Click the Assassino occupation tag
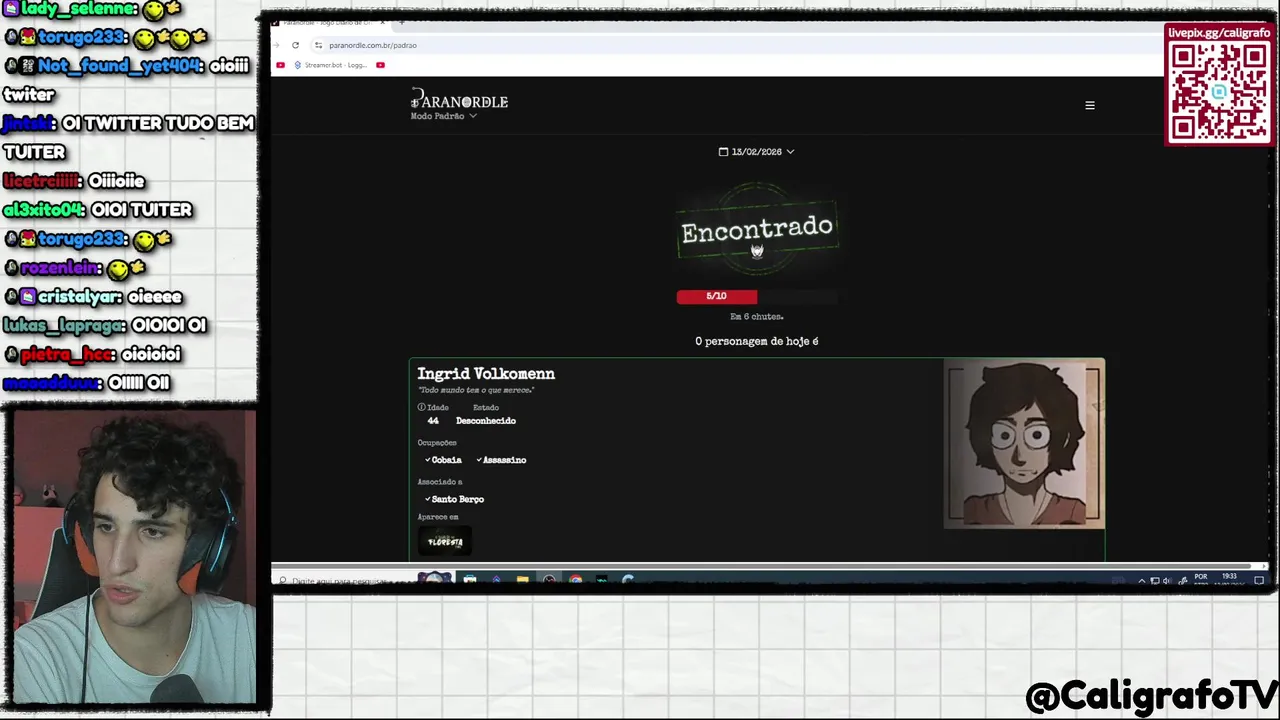1280x720 pixels. [501, 460]
